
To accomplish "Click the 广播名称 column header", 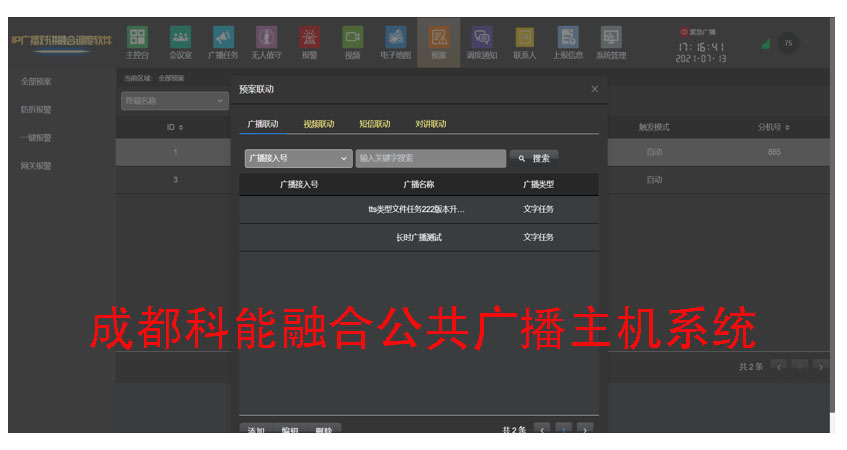I will 419,184.
